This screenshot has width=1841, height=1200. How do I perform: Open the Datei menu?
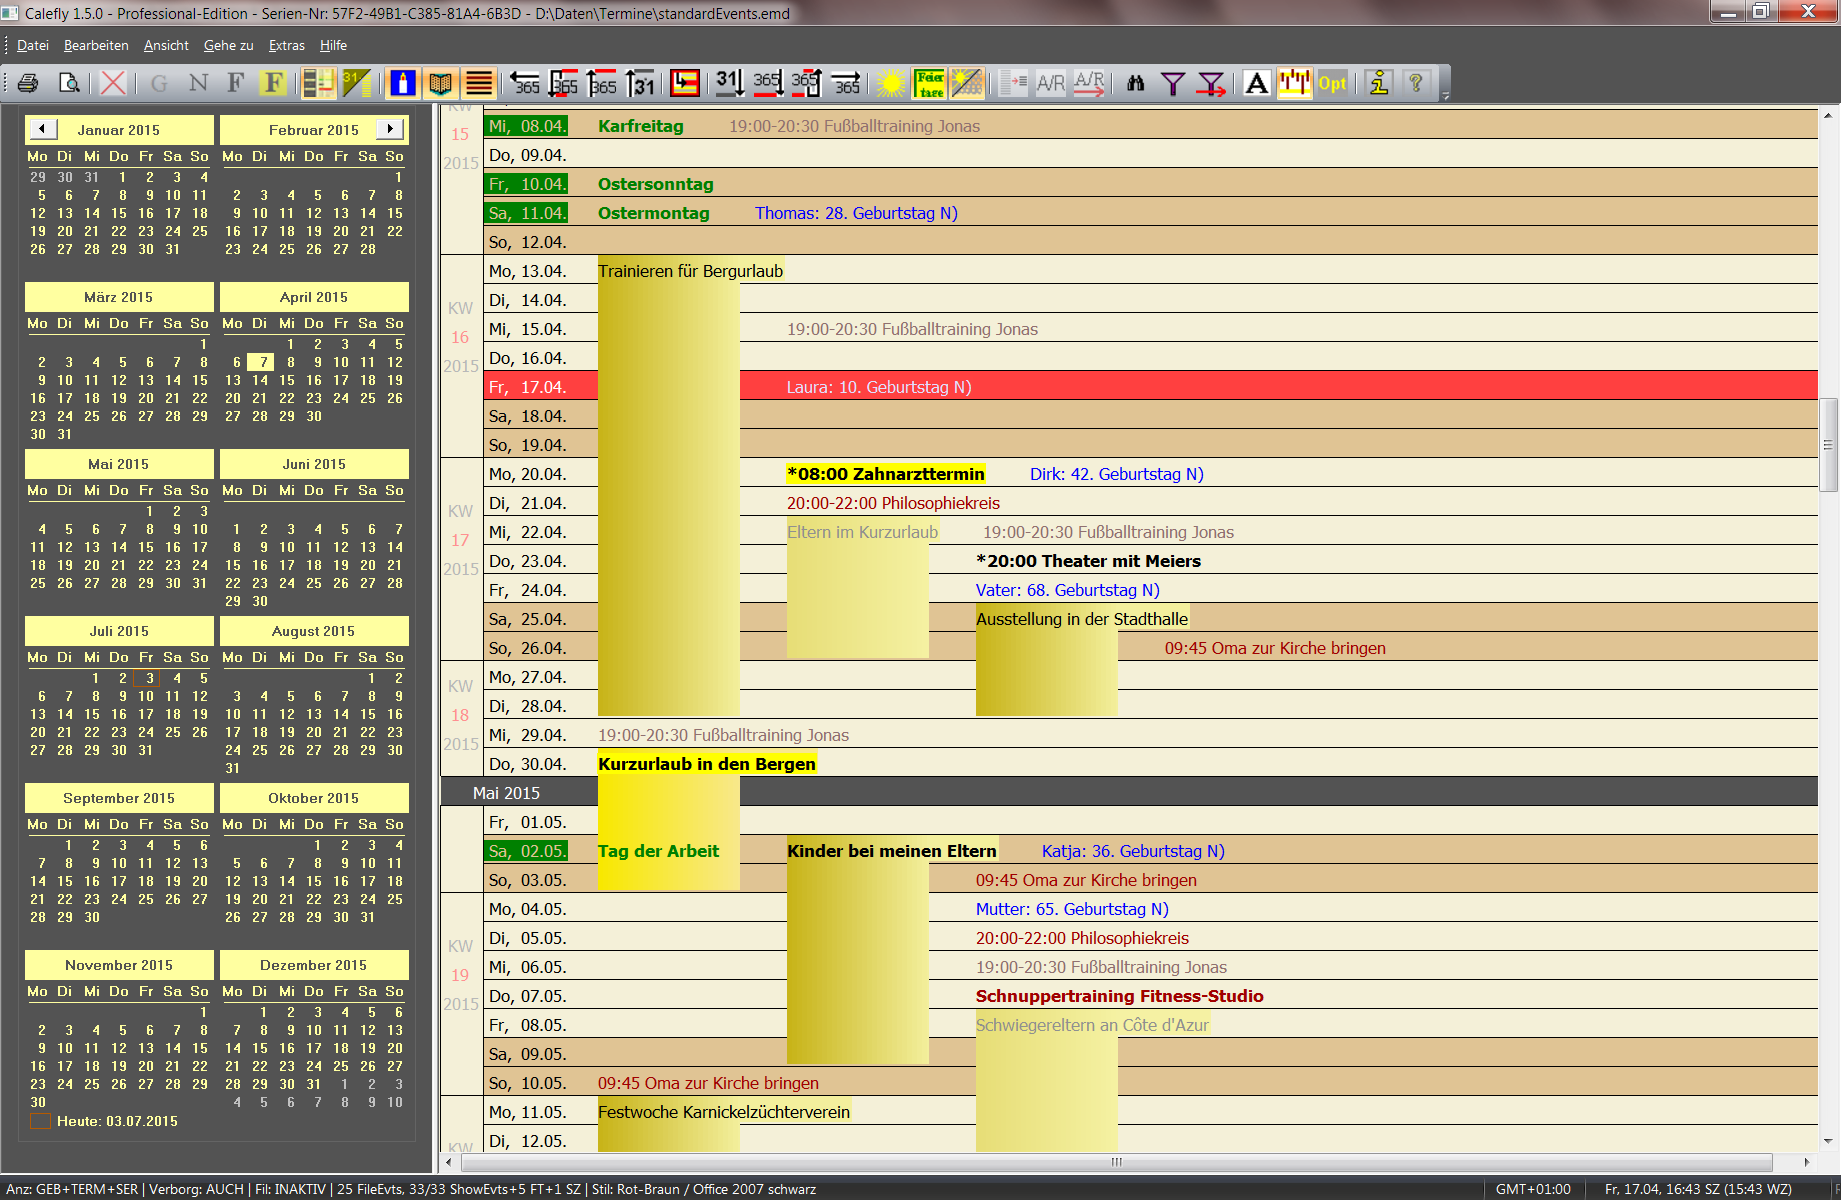[x=33, y=45]
